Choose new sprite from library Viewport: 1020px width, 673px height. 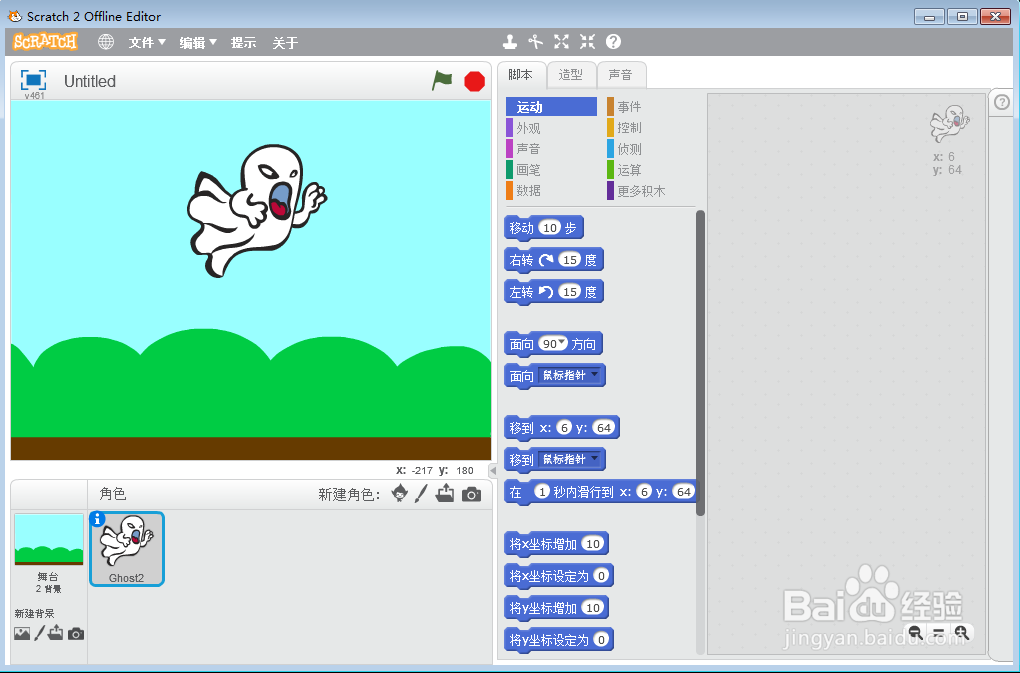[x=400, y=494]
